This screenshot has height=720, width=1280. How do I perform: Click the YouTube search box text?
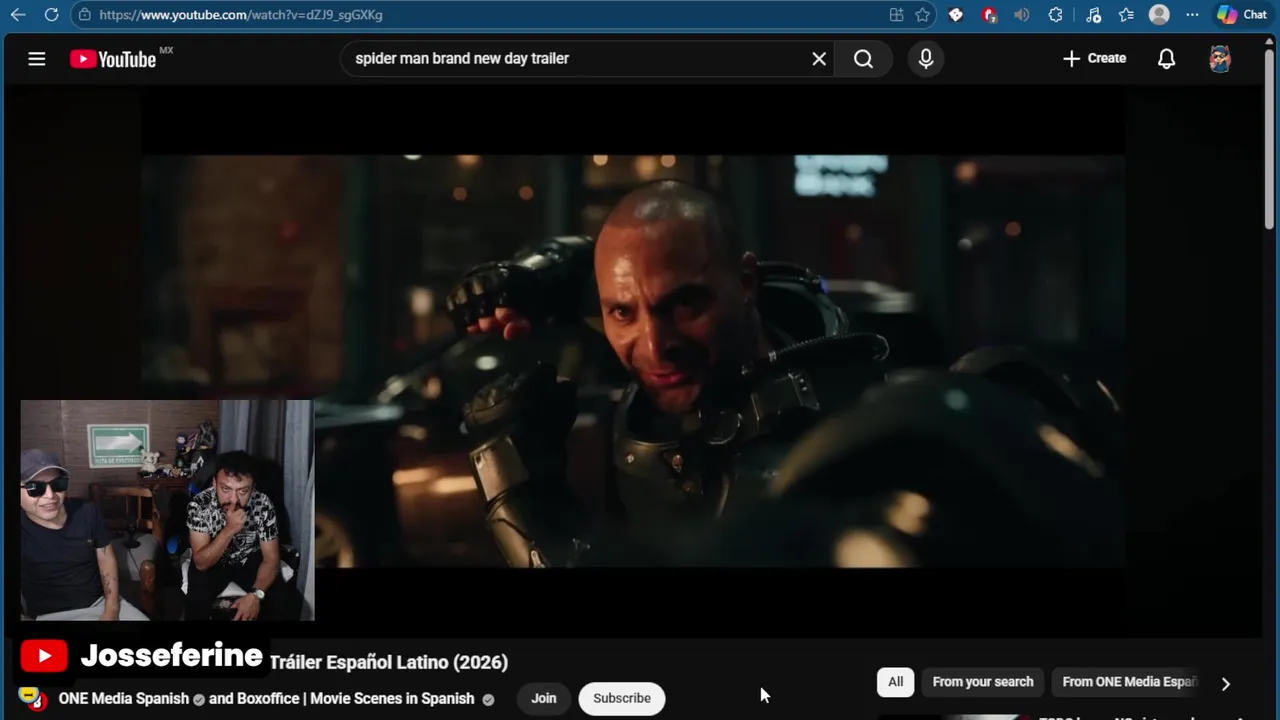coord(462,58)
